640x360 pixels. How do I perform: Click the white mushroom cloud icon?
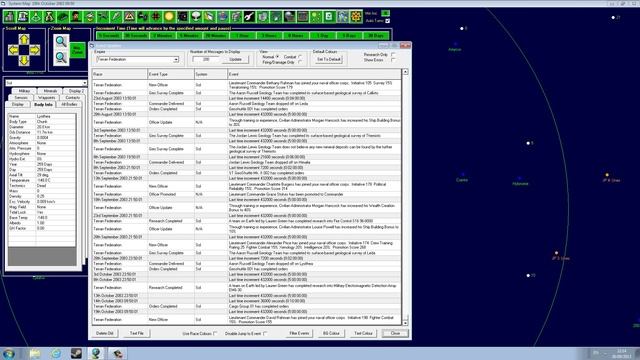[x=196, y=17]
